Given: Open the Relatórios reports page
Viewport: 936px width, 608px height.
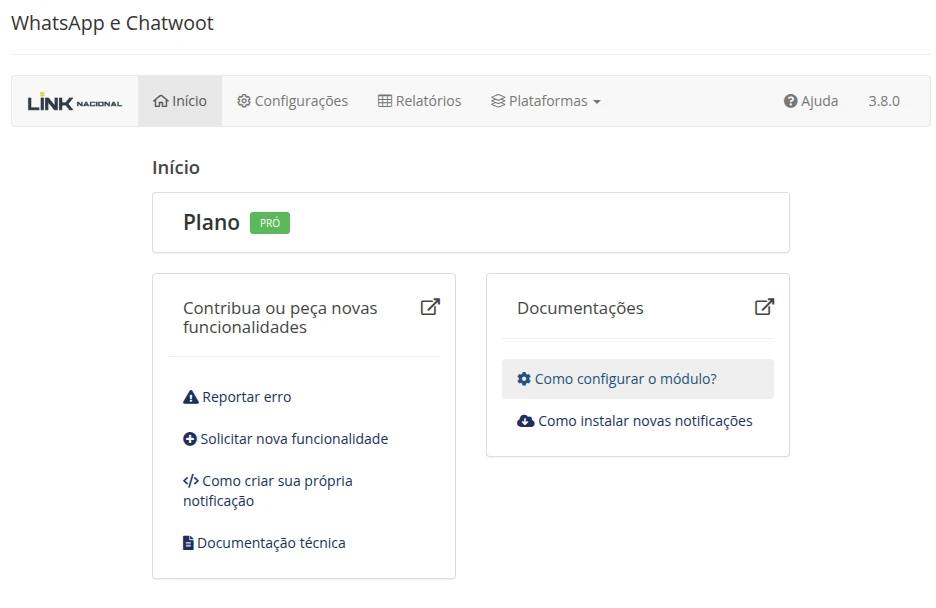Looking at the screenshot, I should point(419,101).
